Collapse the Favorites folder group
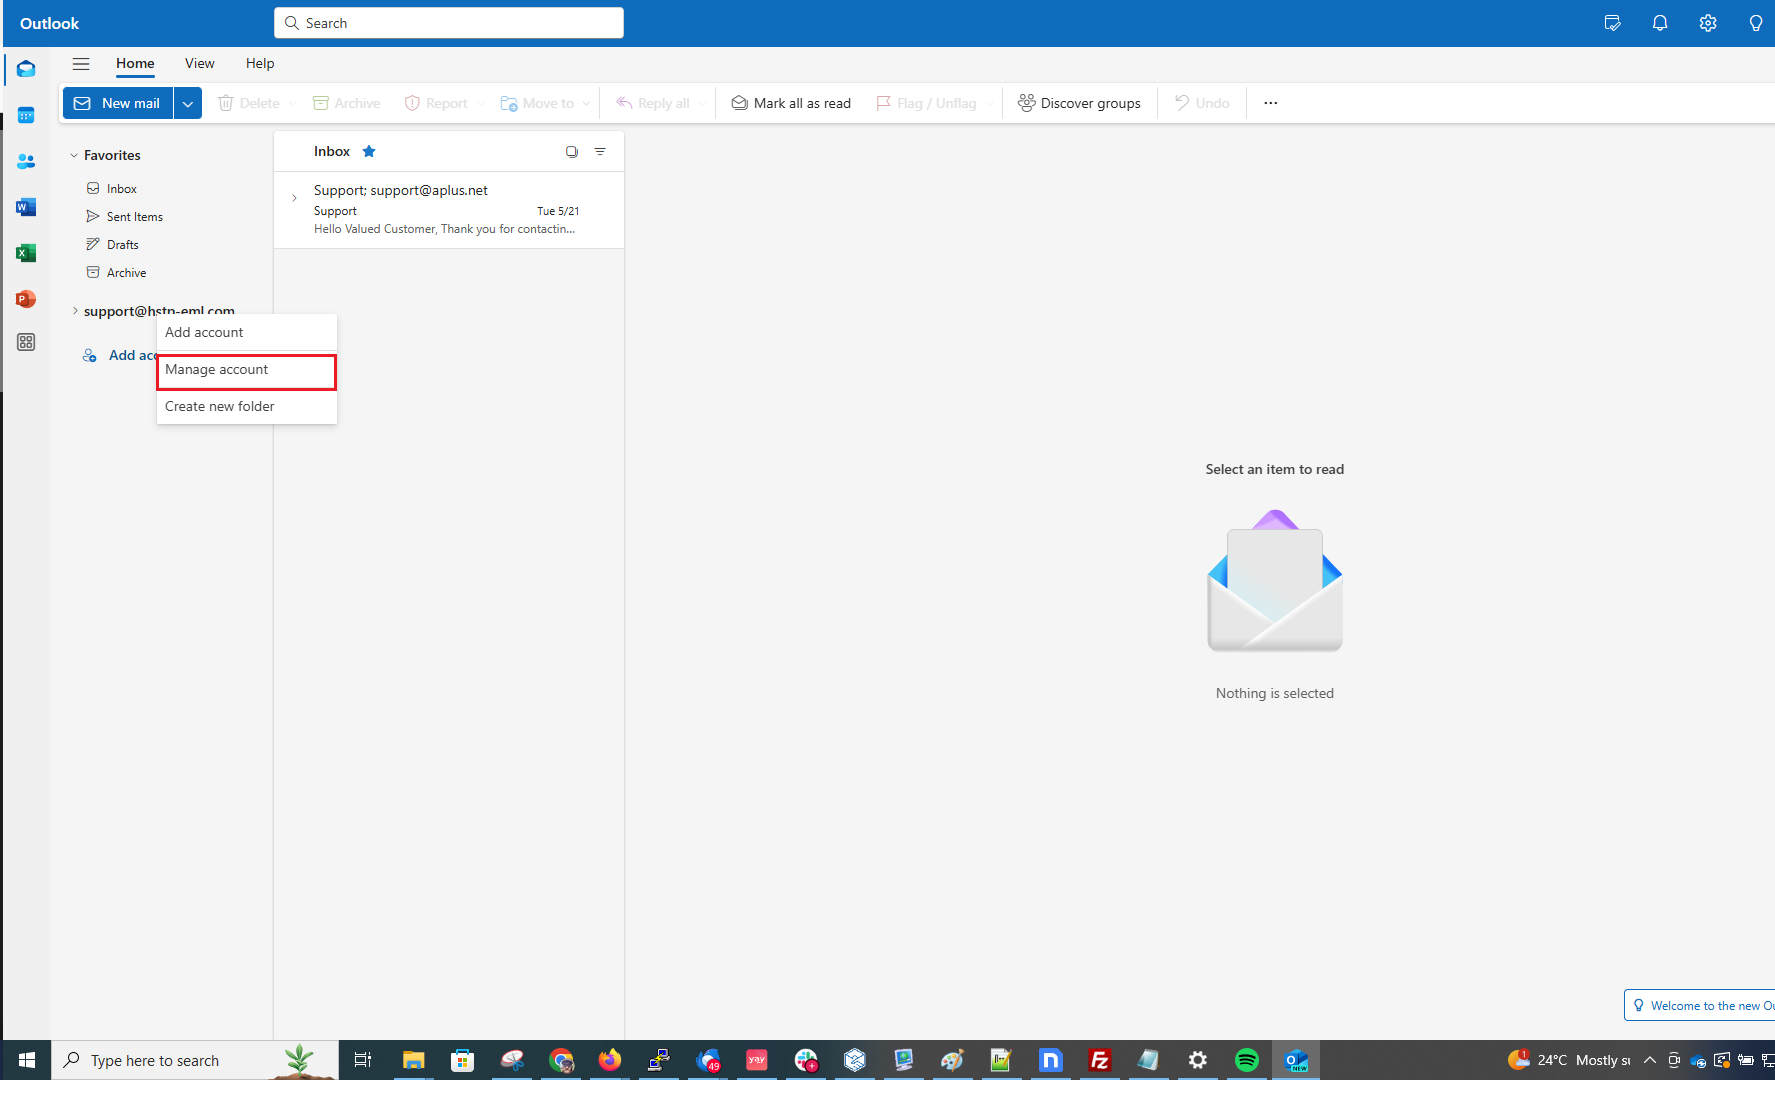 pos(74,156)
